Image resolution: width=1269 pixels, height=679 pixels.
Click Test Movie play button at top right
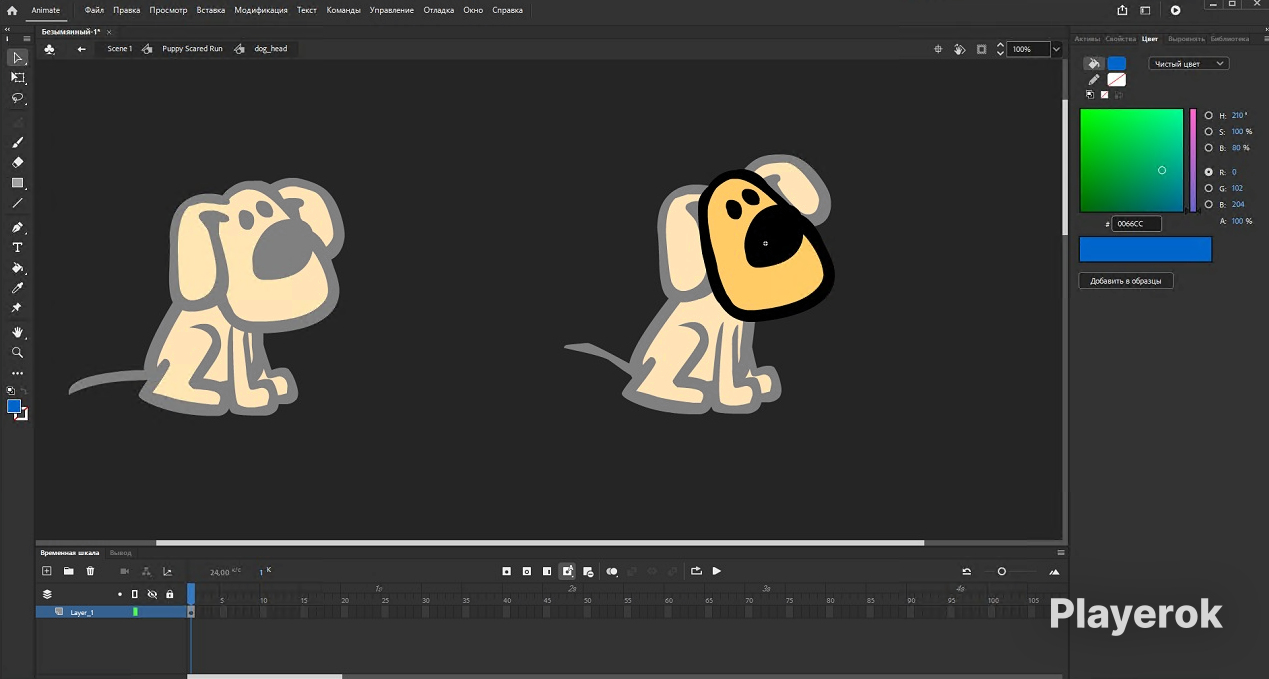(1176, 10)
